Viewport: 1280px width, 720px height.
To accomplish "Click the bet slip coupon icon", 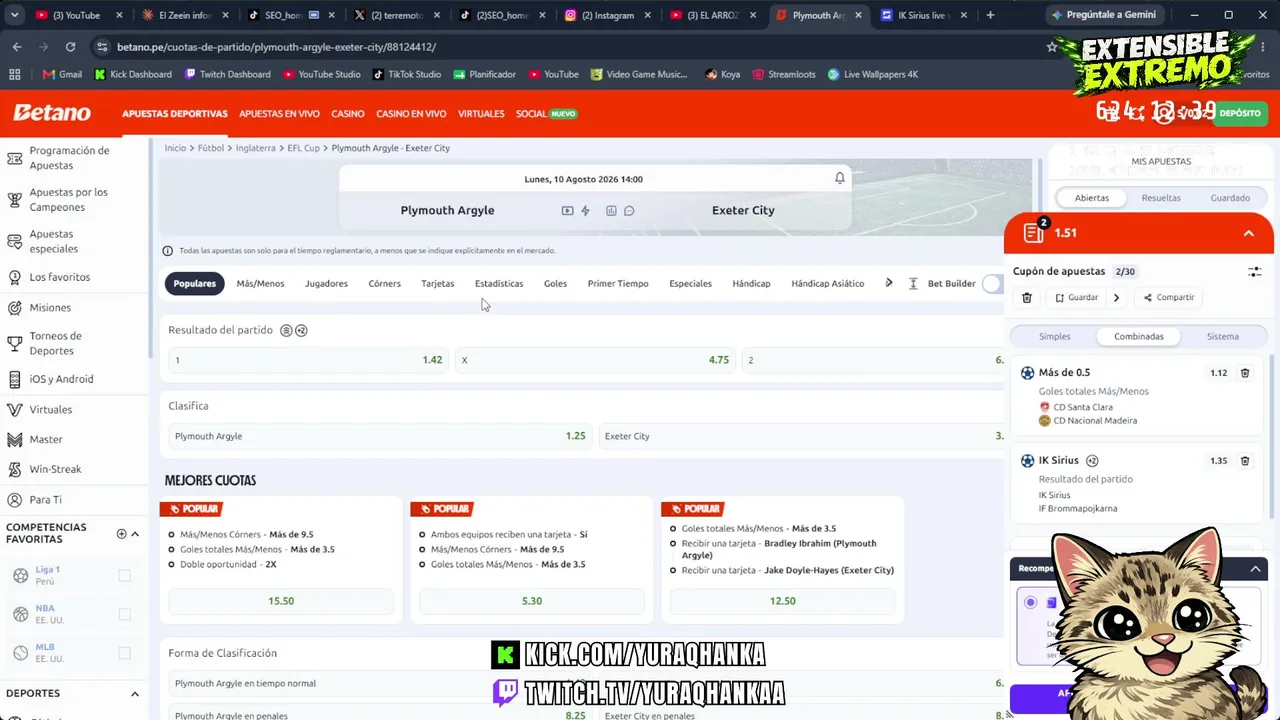I will [x=1034, y=233].
